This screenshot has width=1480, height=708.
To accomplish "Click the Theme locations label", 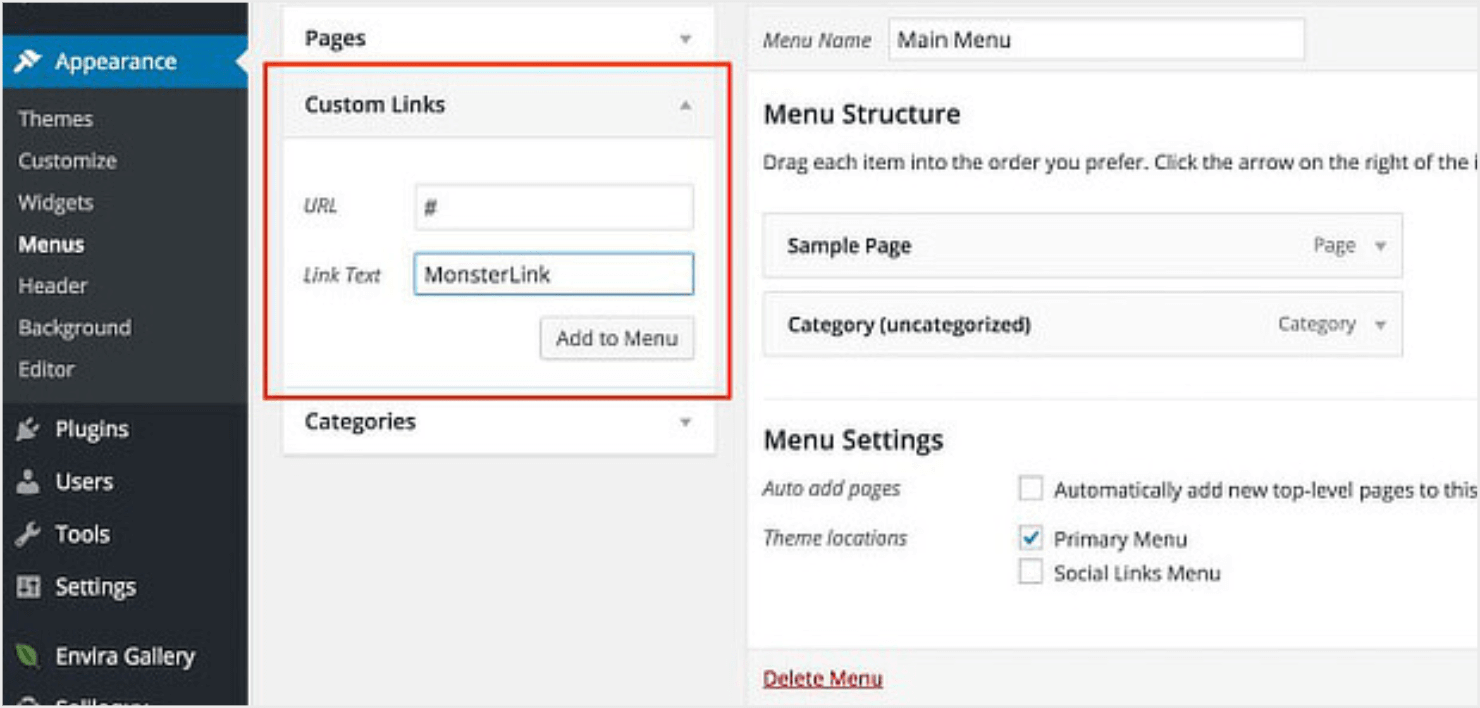I will point(835,538).
